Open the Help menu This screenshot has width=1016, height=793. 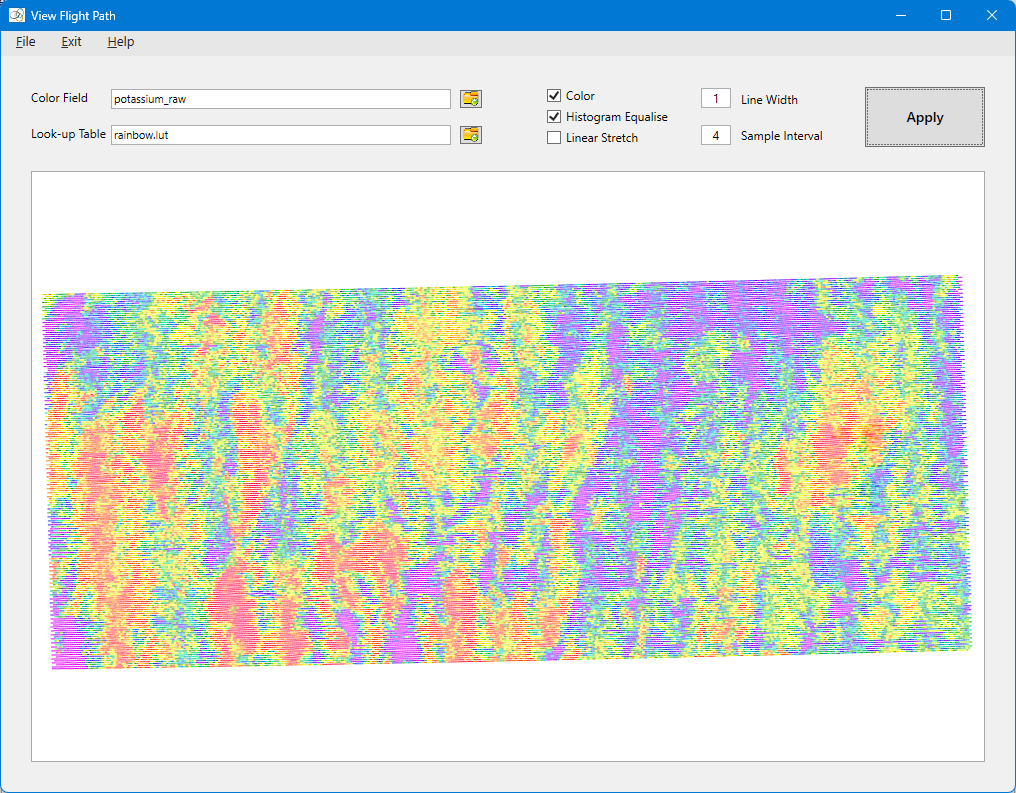(121, 42)
